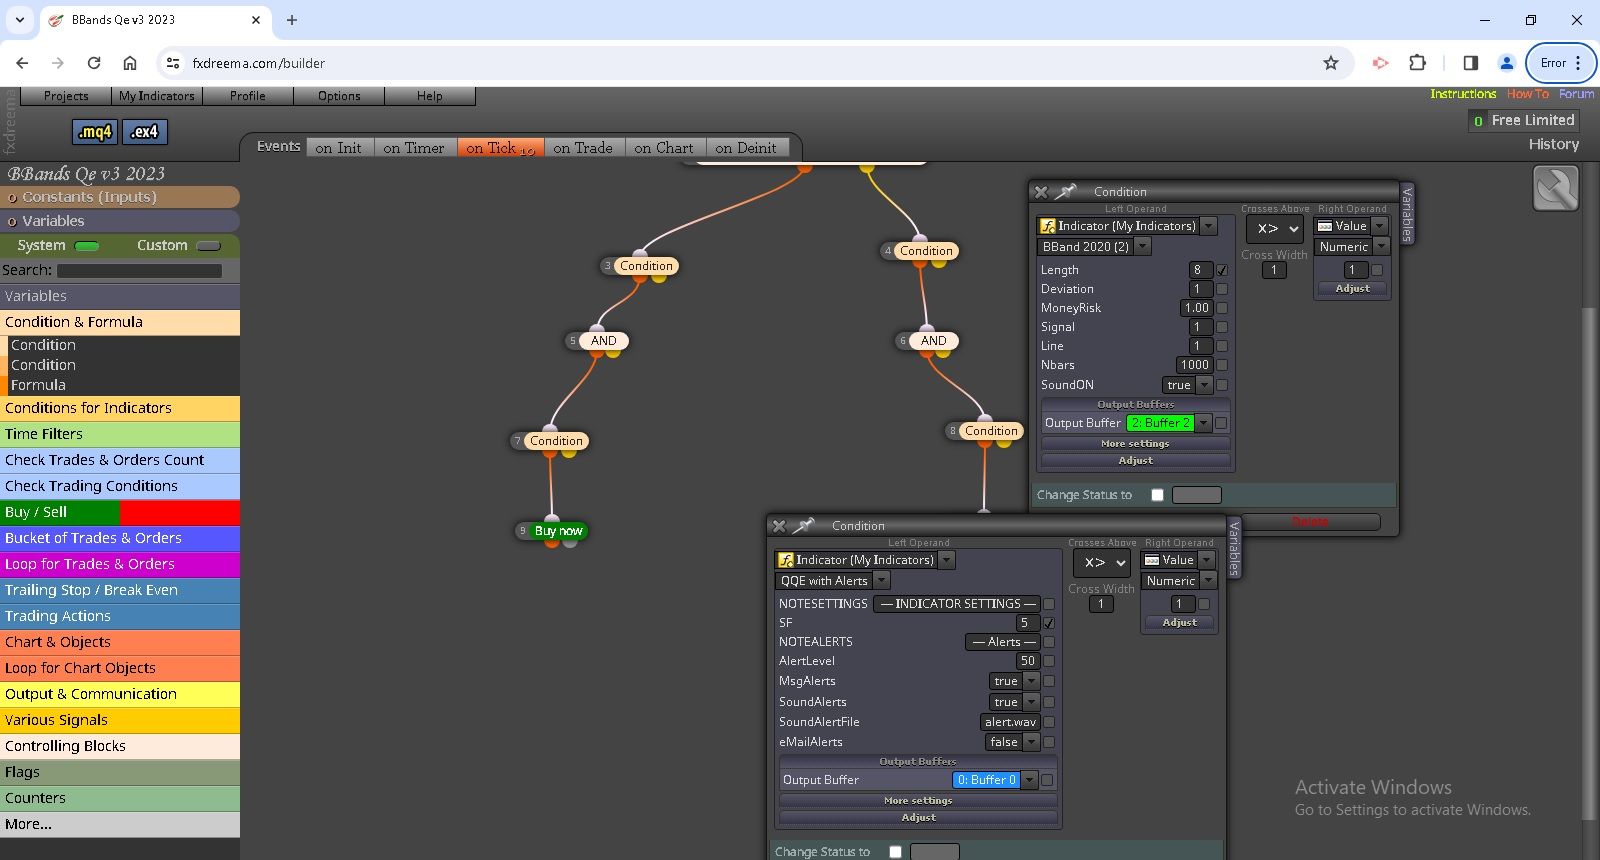Image resolution: width=1600 pixels, height=860 pixels.
Task: Click More settings in QQE panel
Action: click(x=918, y=800)
